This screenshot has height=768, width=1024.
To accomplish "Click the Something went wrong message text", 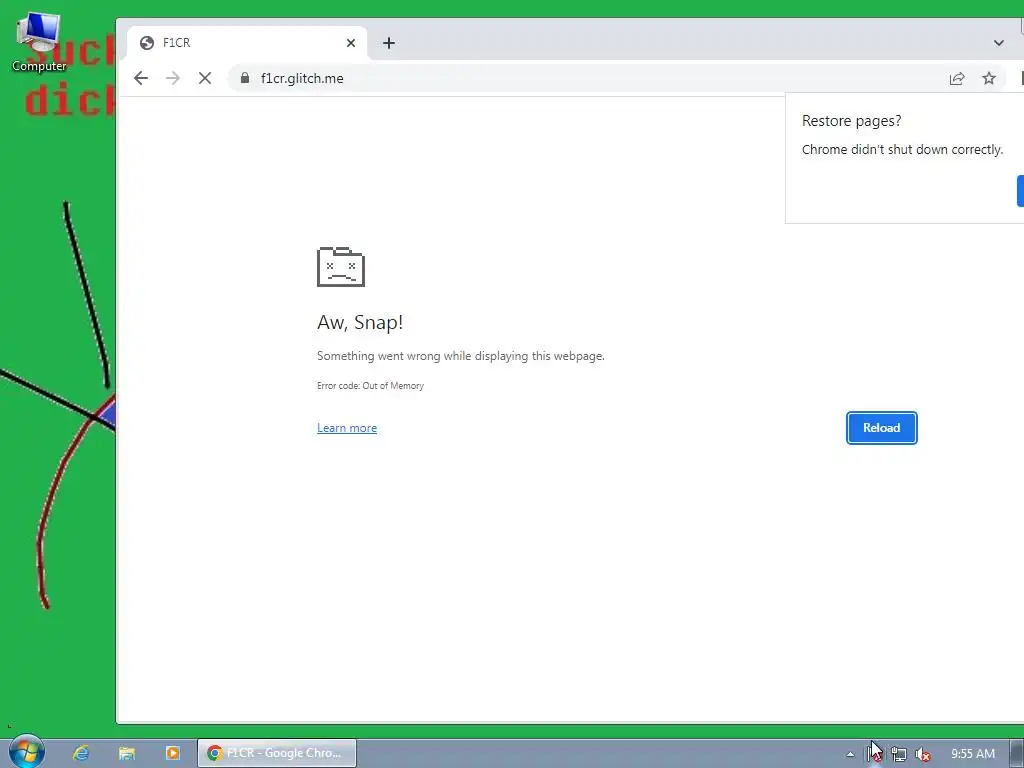I will (460, 356).
